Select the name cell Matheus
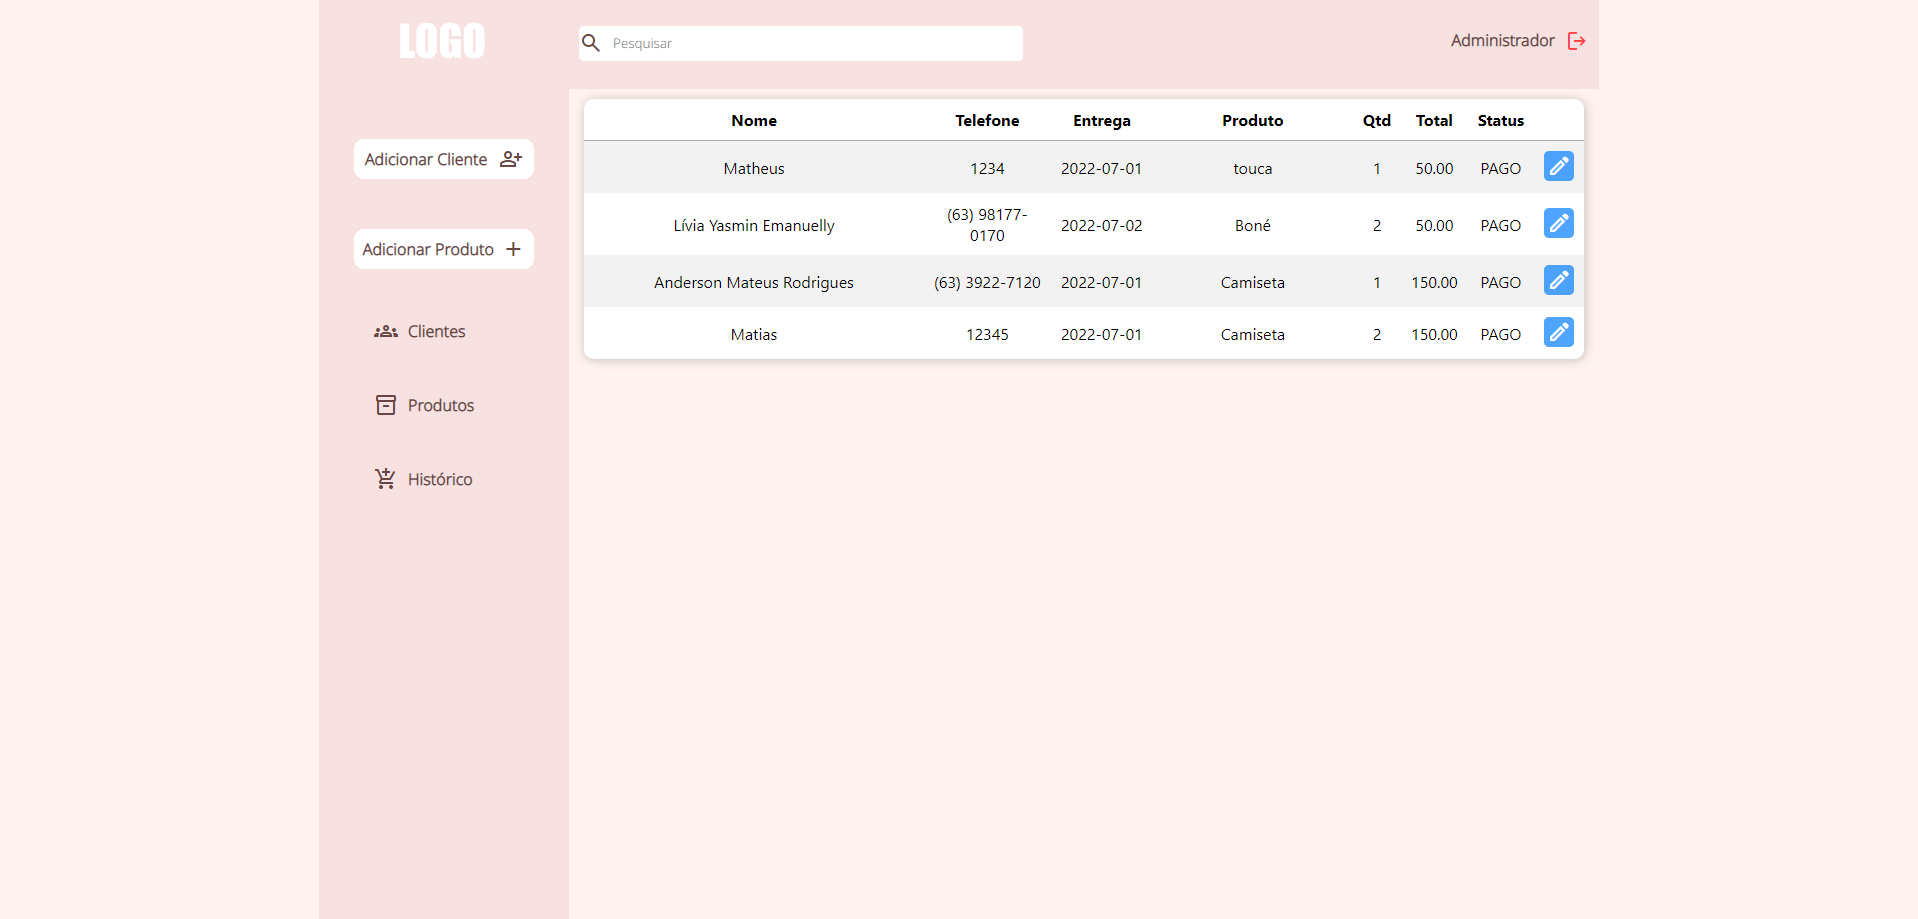The height and width of the screenshot is (919, 1918). click(754, 168)
